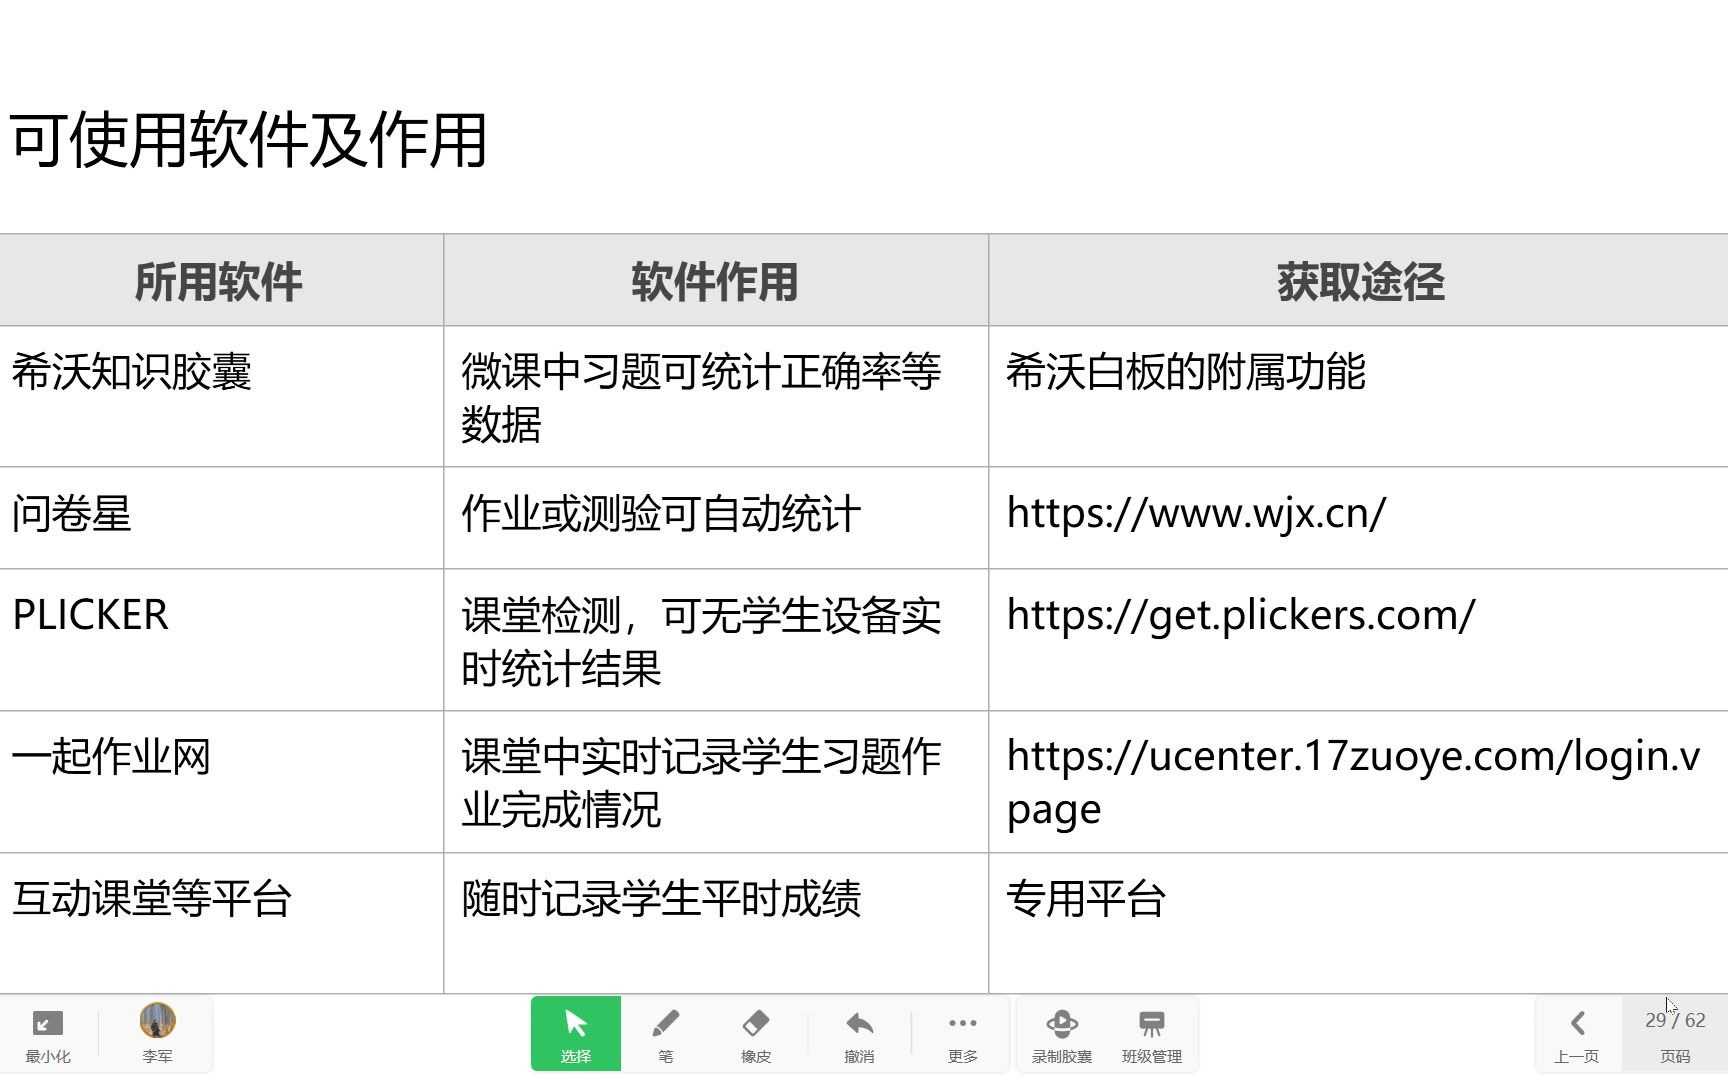1728x1080 pixels.
Task: Open the ucenter.17zuoye.com login link
Action: click(x=1353, y=782)
